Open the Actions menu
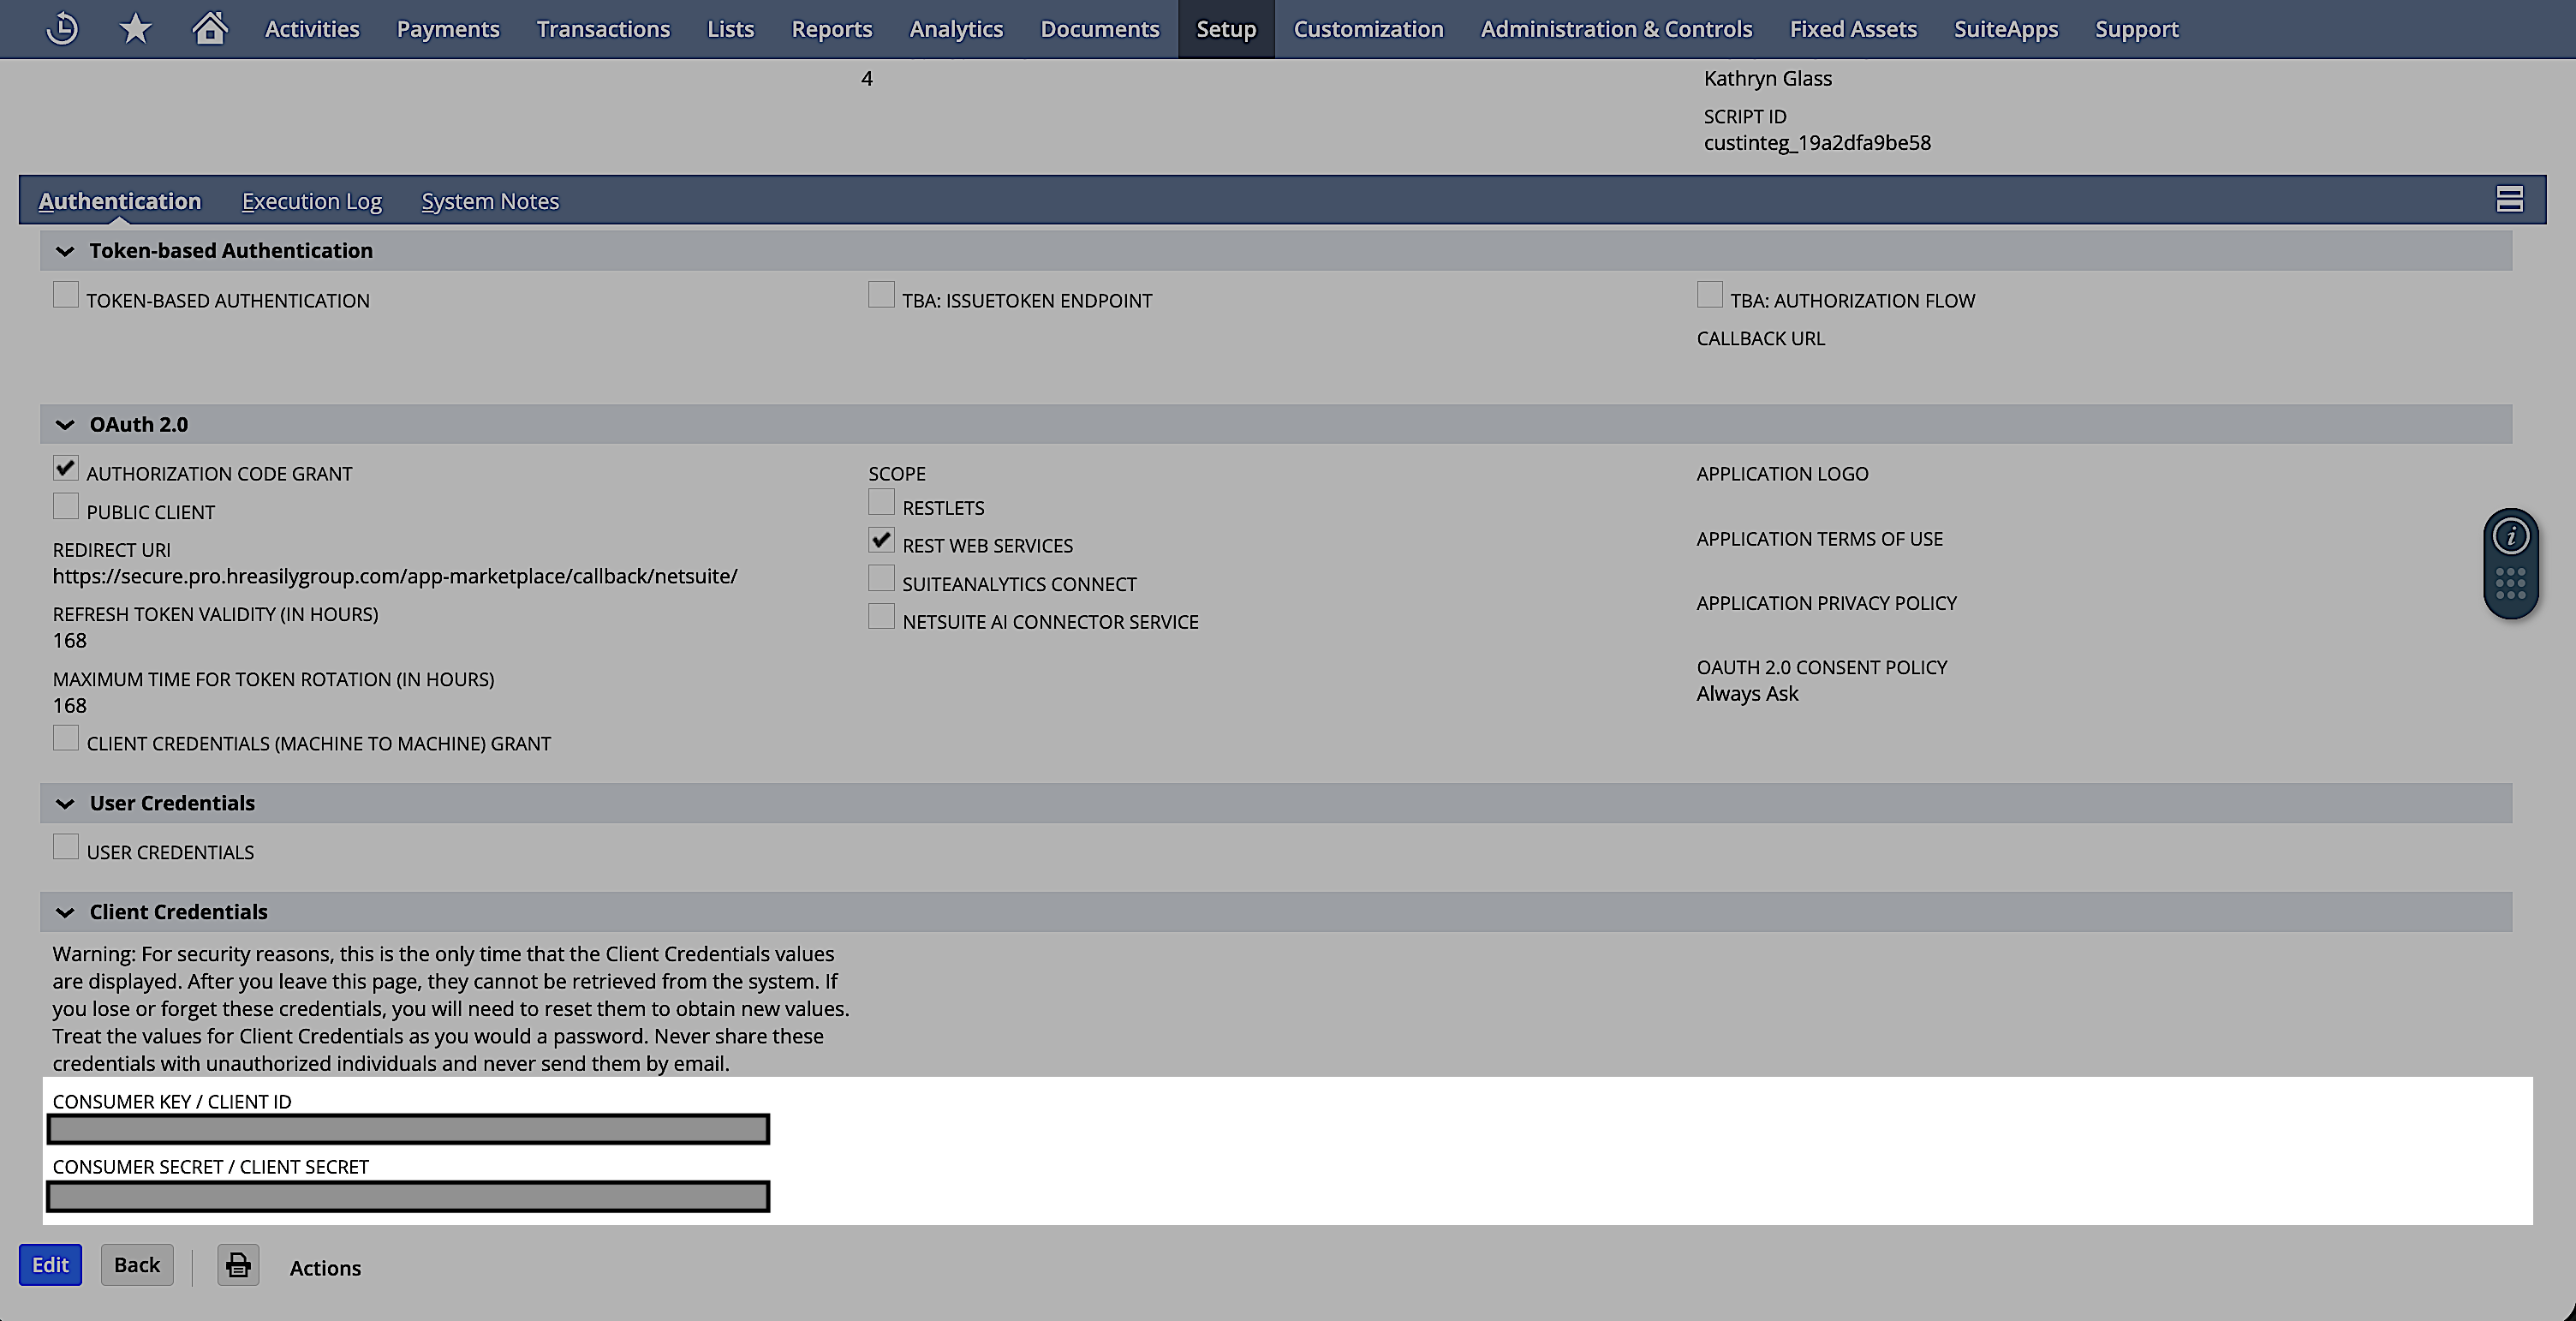The image size is (2576, 1321). click(x=325, y=1268)
